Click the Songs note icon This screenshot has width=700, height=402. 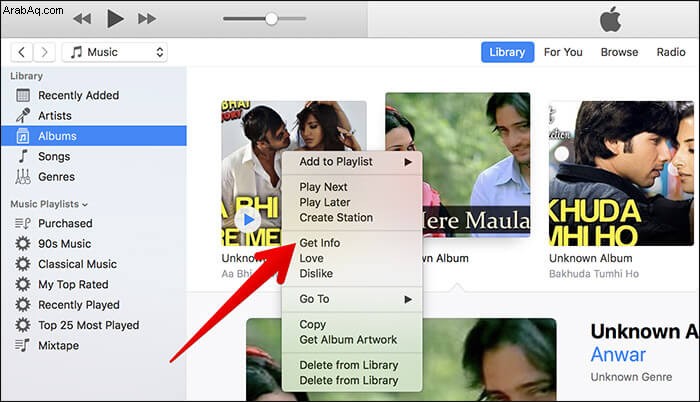(23, 156)
